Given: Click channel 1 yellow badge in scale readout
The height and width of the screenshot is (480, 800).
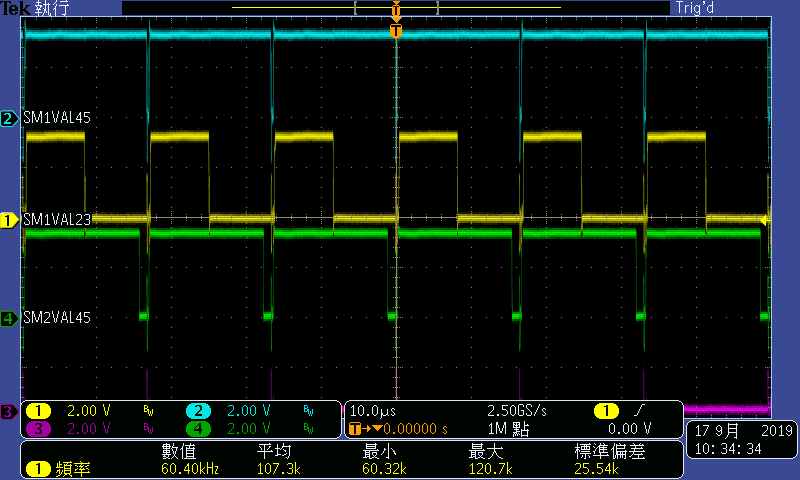Looking at the screenshot, I should pos(38,411).
